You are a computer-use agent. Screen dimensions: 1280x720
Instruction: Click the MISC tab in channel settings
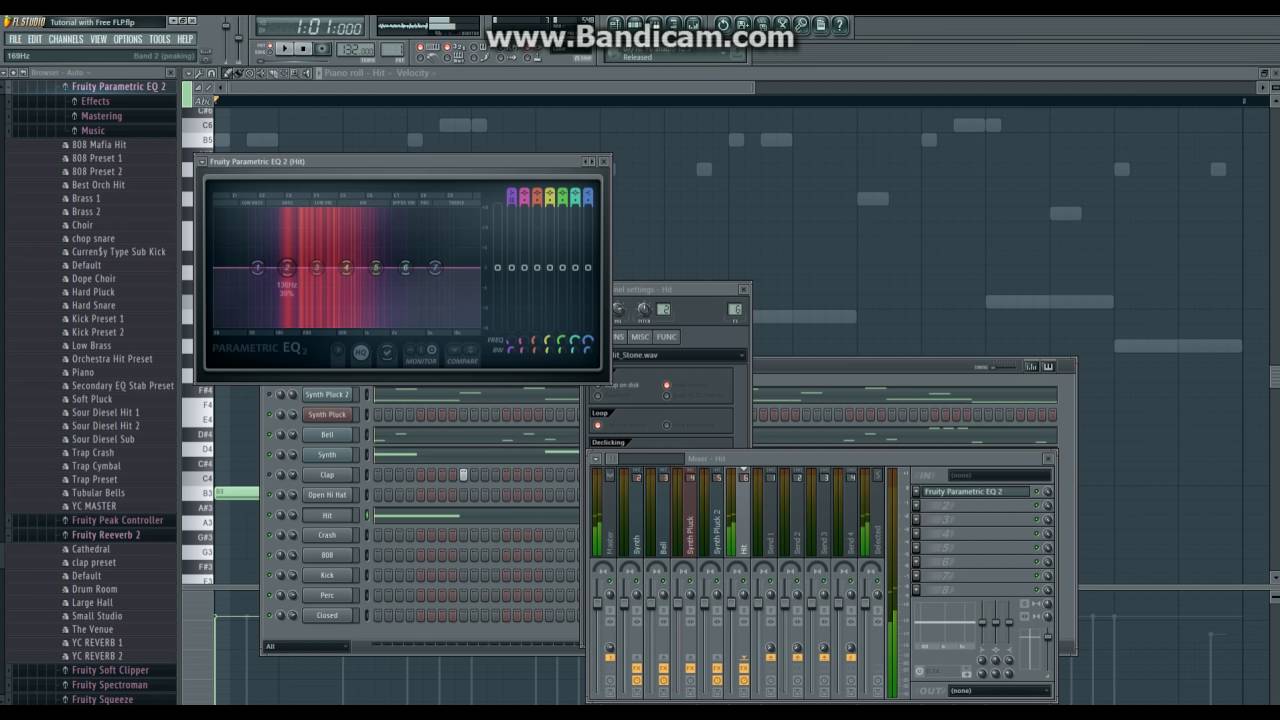640,337
